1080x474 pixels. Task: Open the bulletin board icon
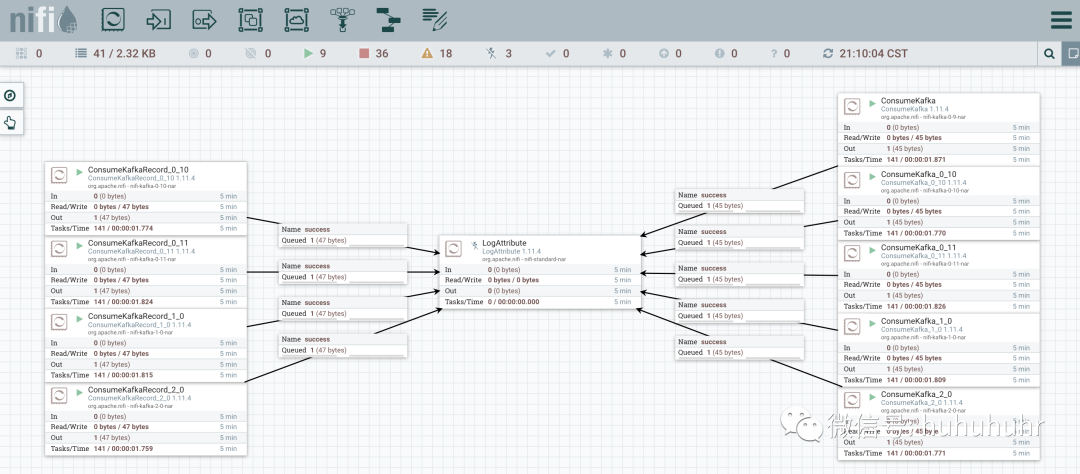[1071, 54]
